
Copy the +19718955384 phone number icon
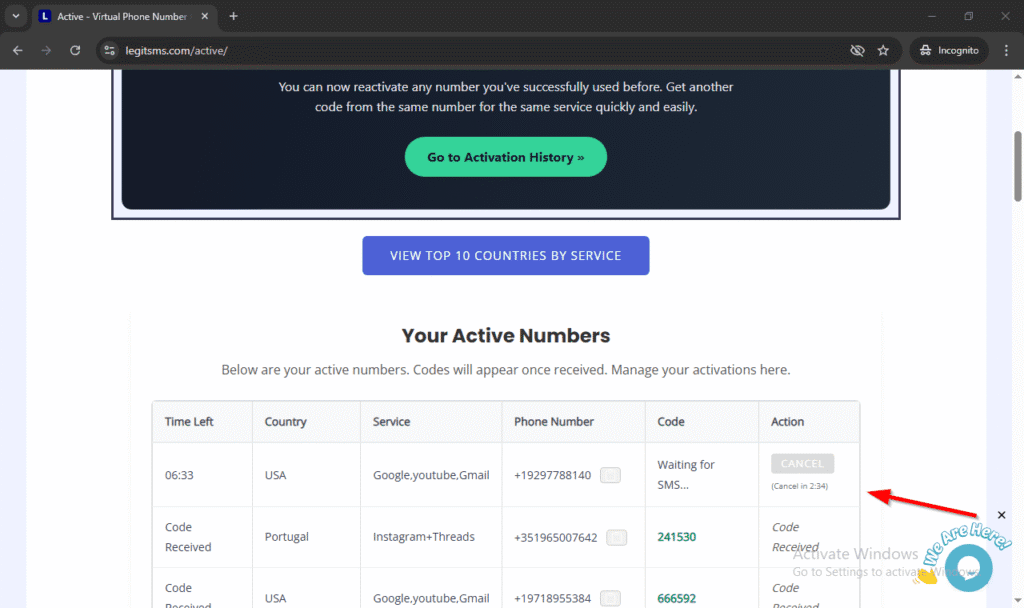click(610, 599)
